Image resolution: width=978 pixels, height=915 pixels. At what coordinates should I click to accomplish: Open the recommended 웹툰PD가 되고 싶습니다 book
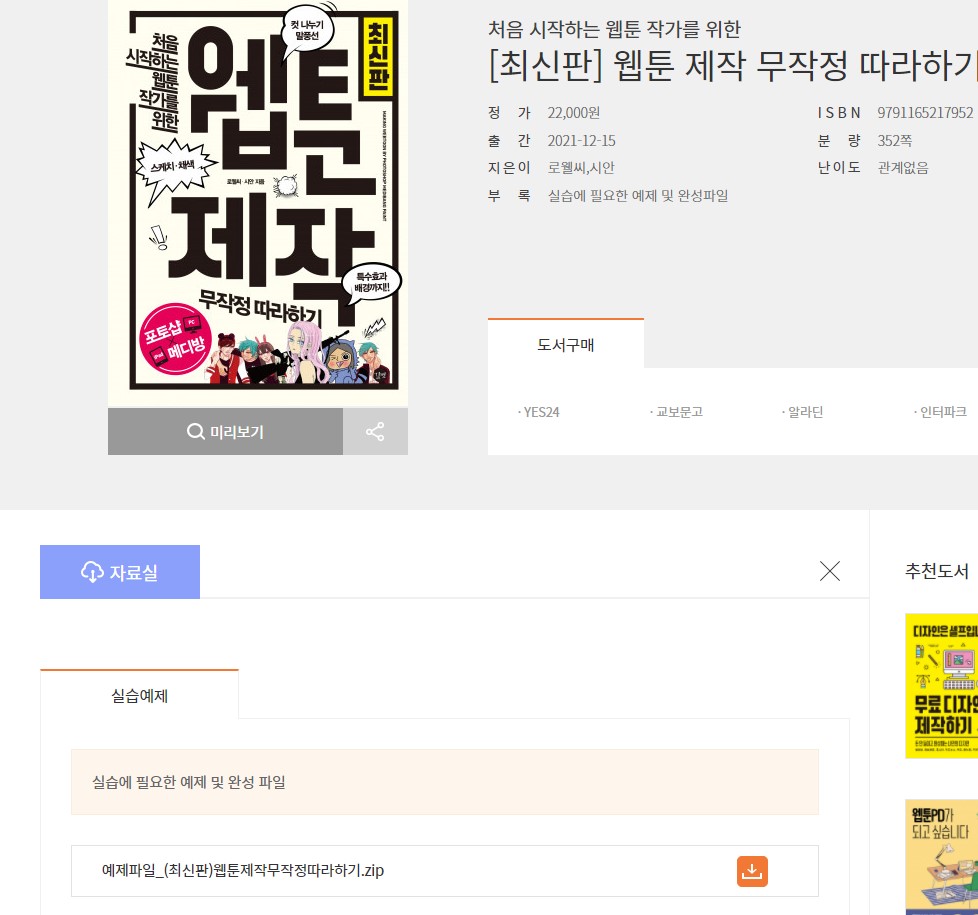pyautogui.click(x=941, y=857)
